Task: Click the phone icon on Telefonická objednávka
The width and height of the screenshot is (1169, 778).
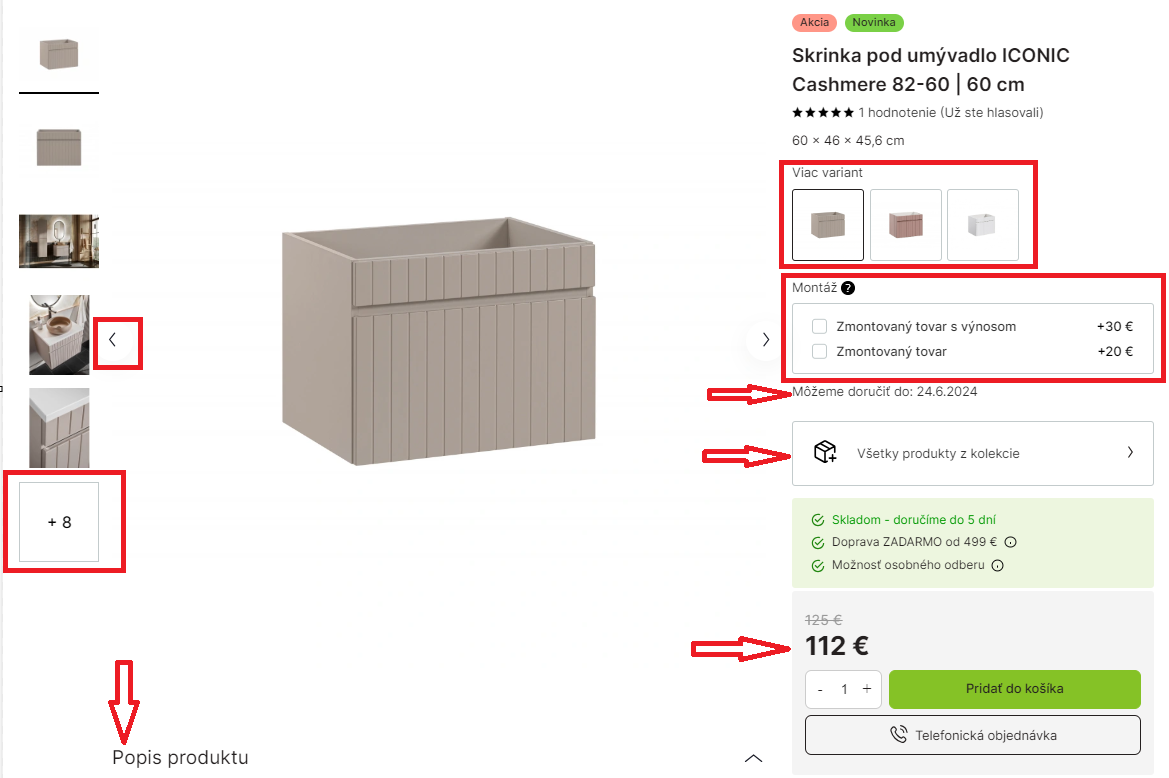Action: pyautogui.click(x=898, y=736)
